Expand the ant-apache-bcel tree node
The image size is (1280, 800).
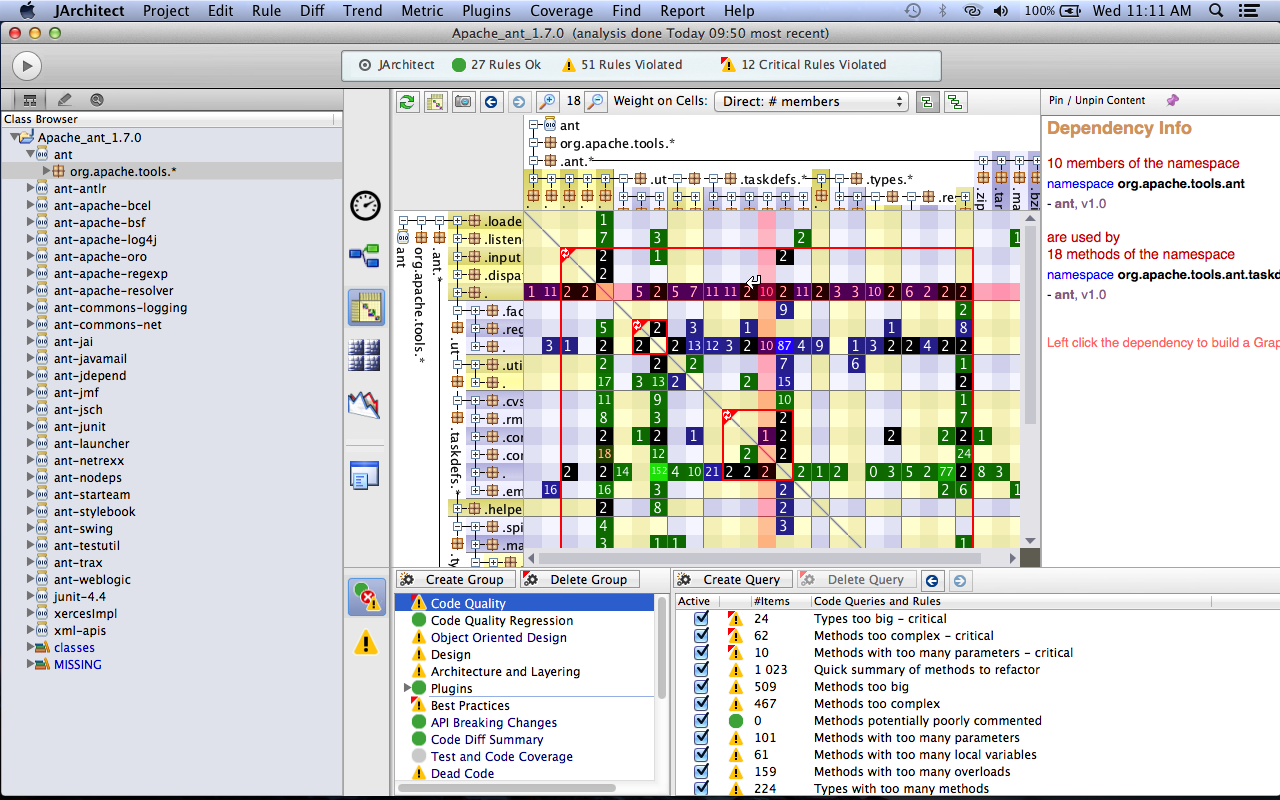(x=30, y=206)
